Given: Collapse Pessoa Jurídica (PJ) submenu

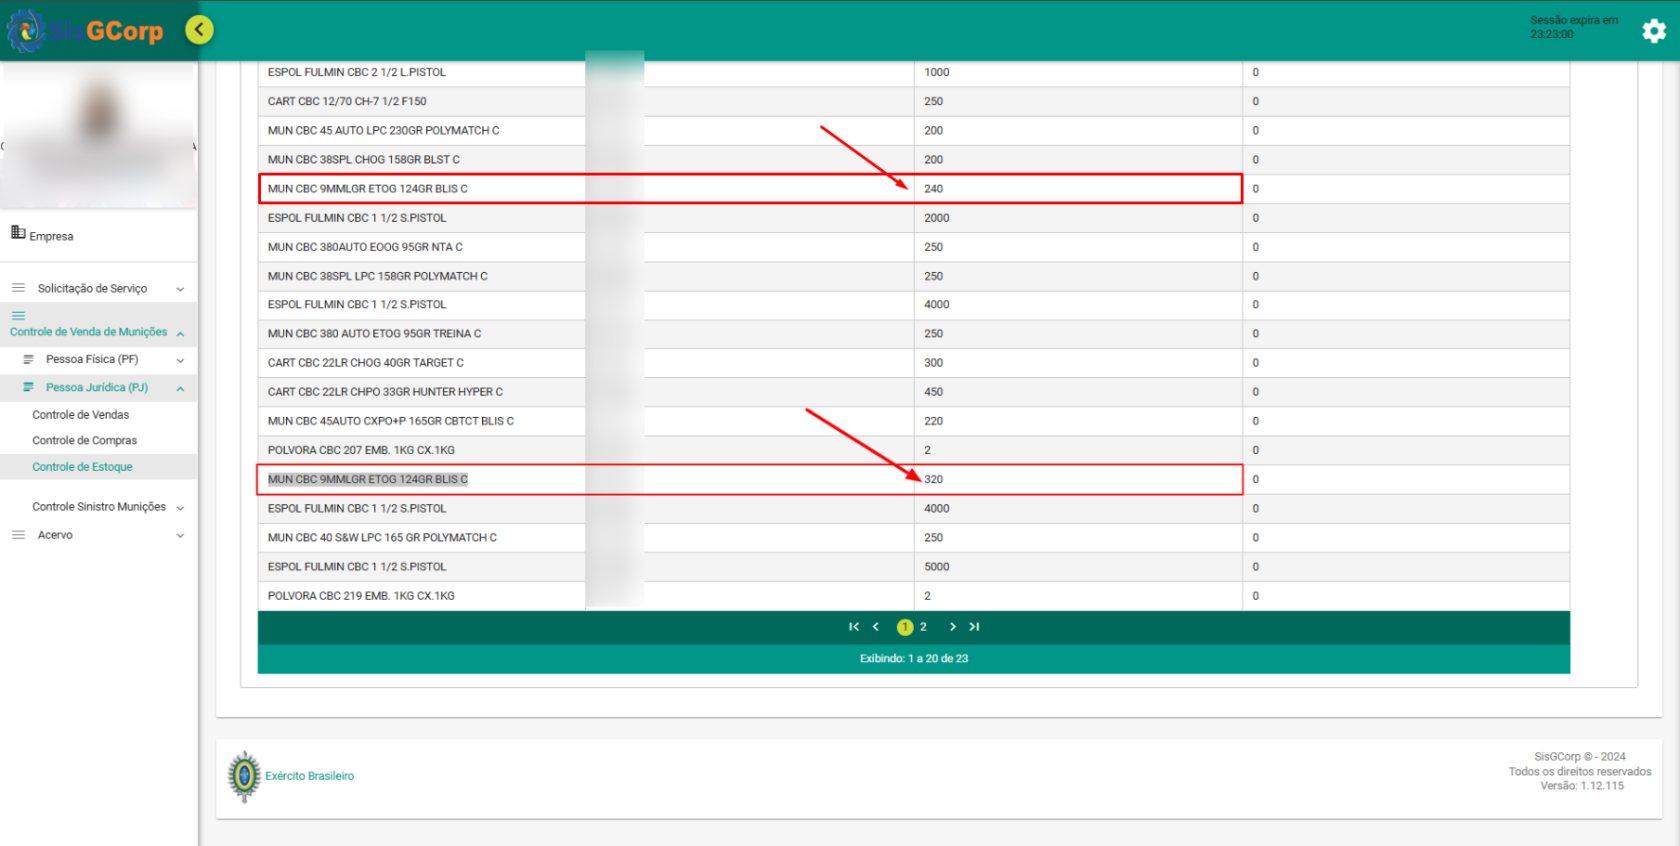Looking at the screenshot, I should click(180, 388).
